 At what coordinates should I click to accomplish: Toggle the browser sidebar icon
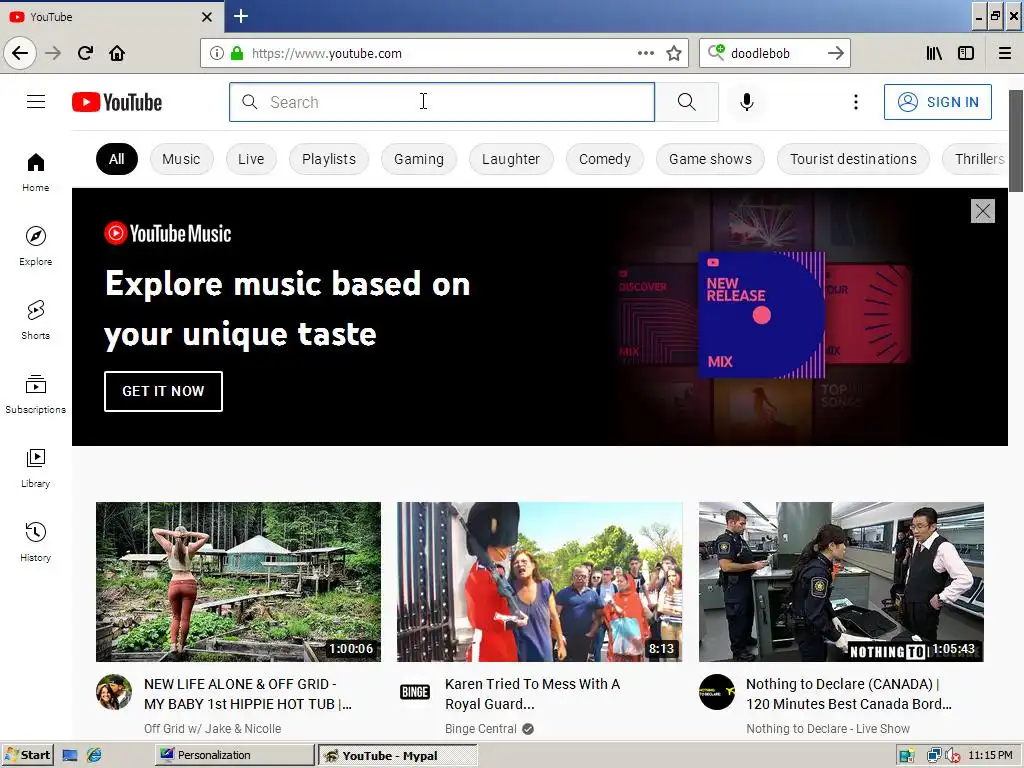tap(966, 53)
